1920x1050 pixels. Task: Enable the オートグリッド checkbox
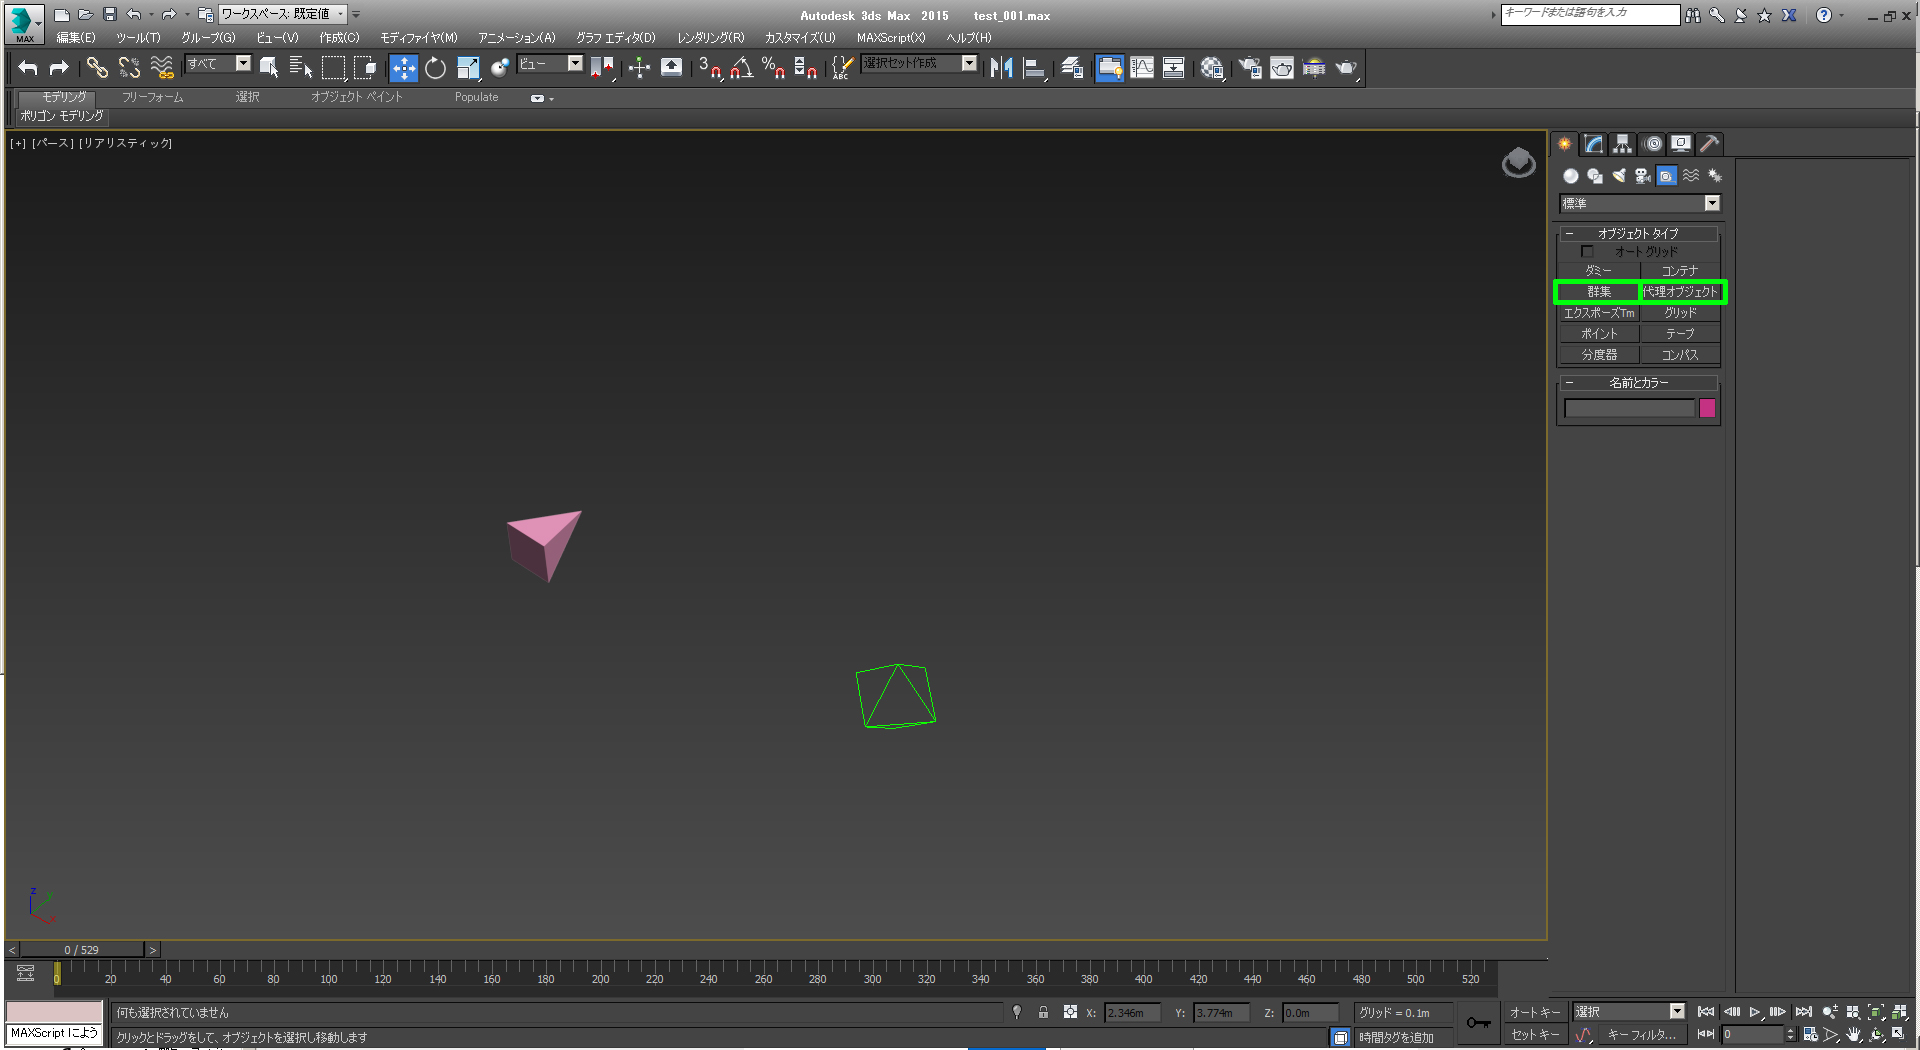point(1587,252)
